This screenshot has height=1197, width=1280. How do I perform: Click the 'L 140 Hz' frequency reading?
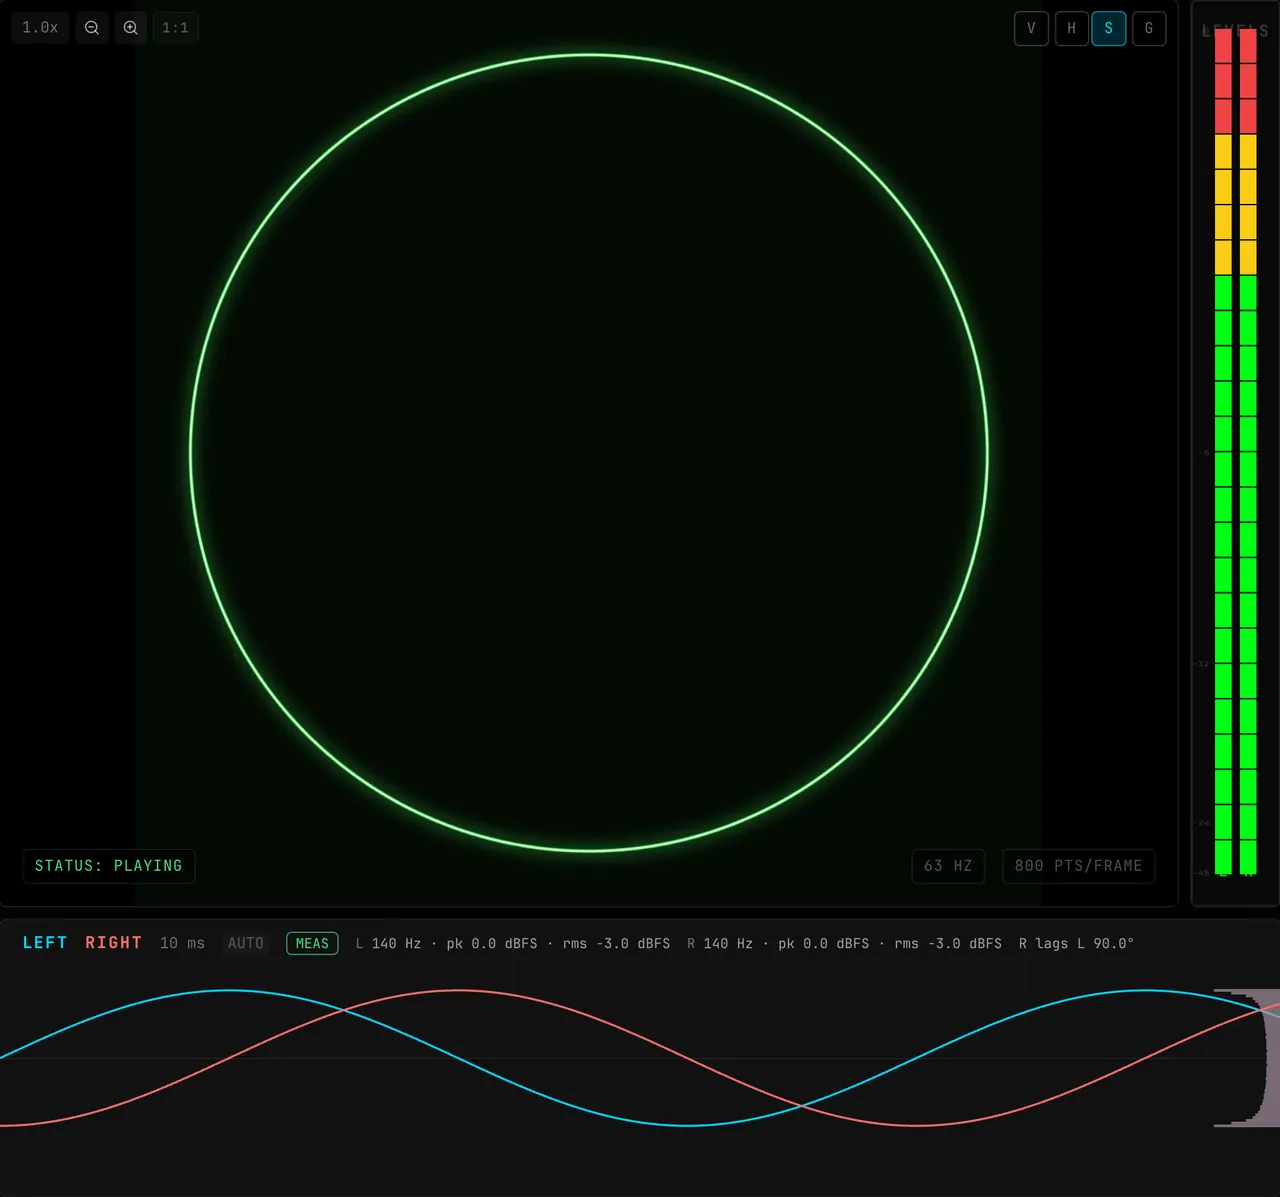point(388,943)
